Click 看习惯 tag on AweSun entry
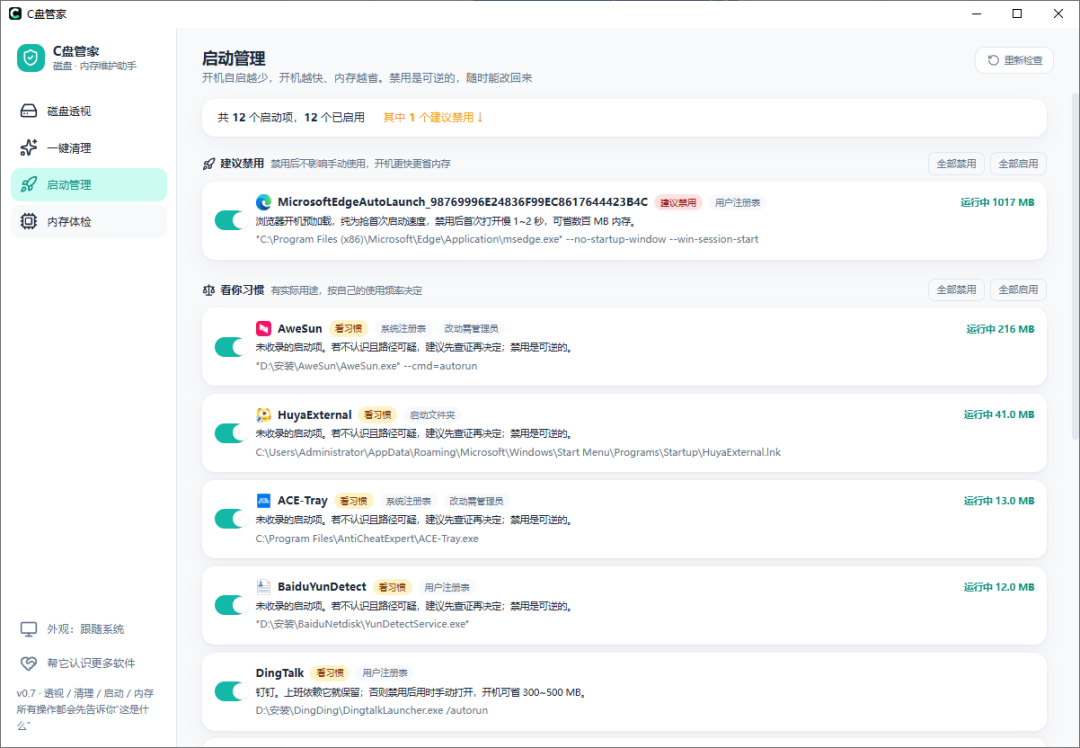Image resolution: width=1080 pixels, height=748 pixels. tap(349, 329)
